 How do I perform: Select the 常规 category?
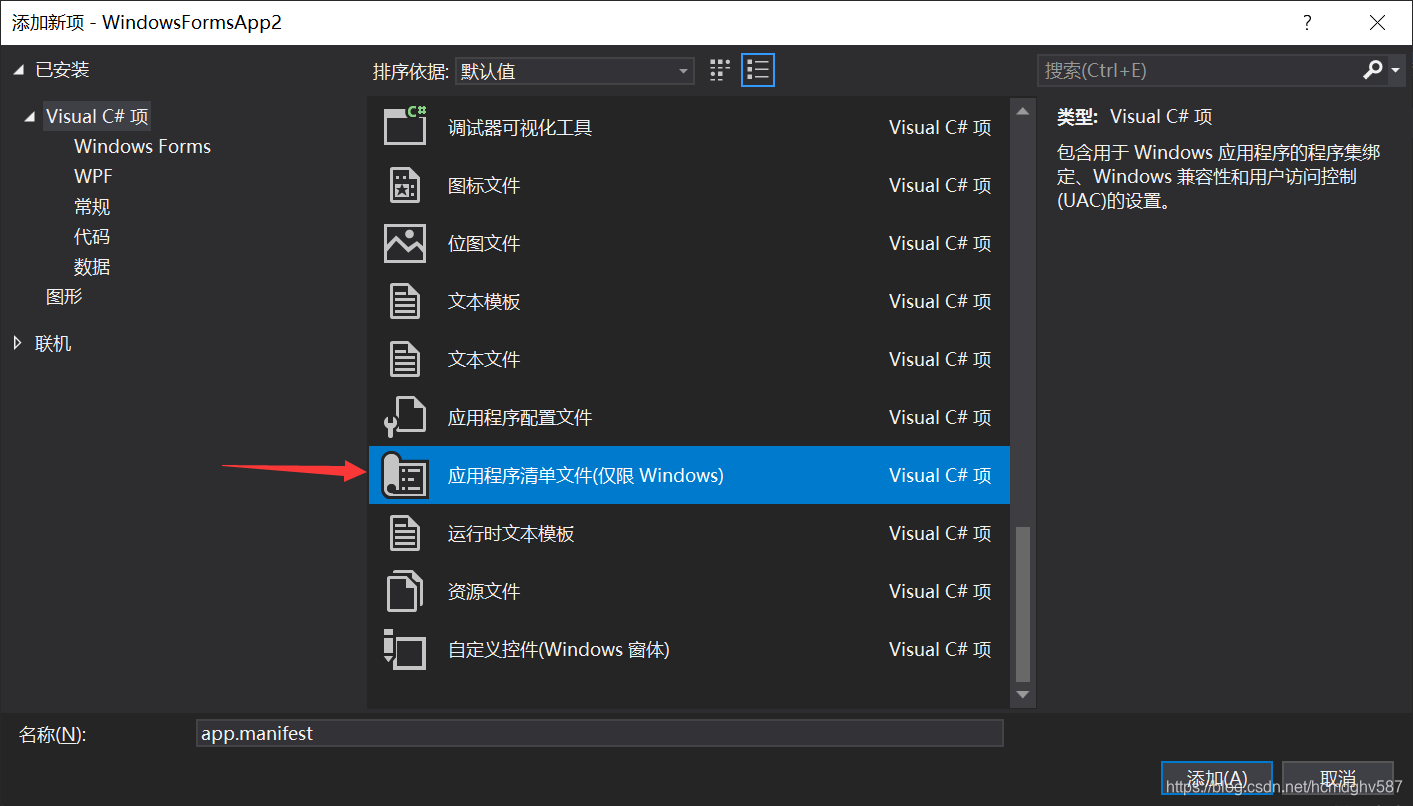[x=92, y=207]
